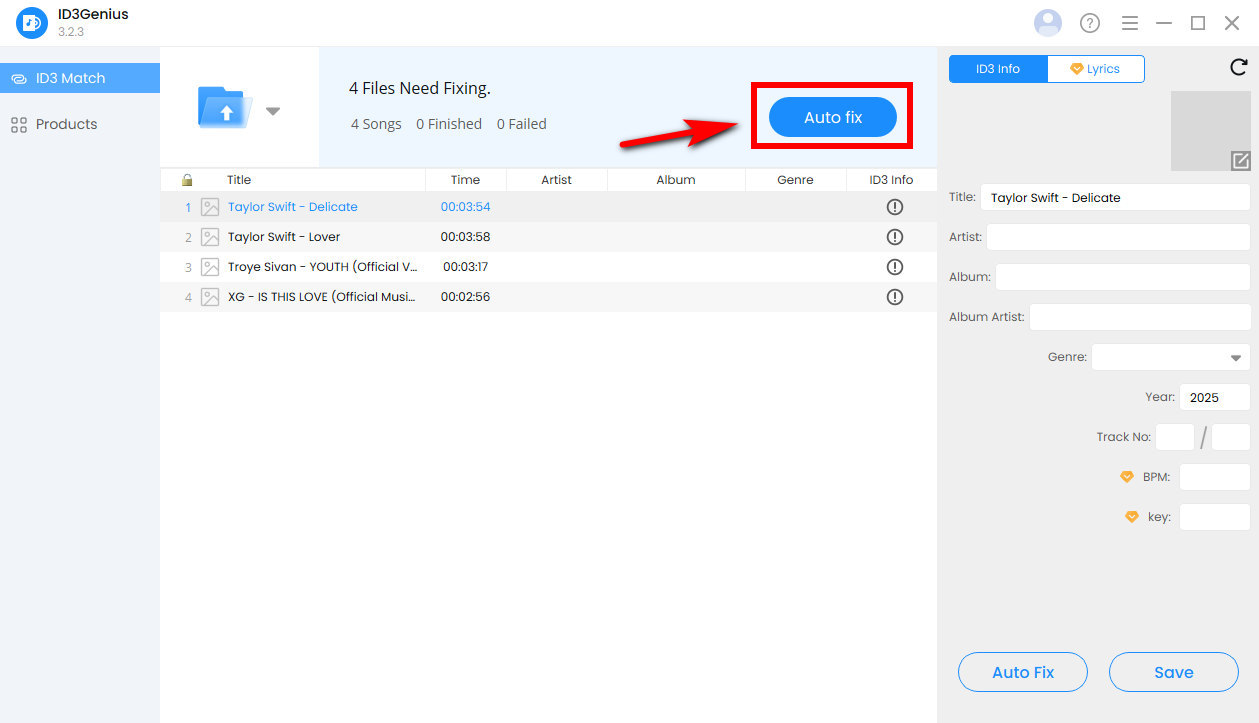The height and width of the screenshot is (723, 1259).
Task: Click the ID3Genius app logo
Action: (x=32, y=22)
